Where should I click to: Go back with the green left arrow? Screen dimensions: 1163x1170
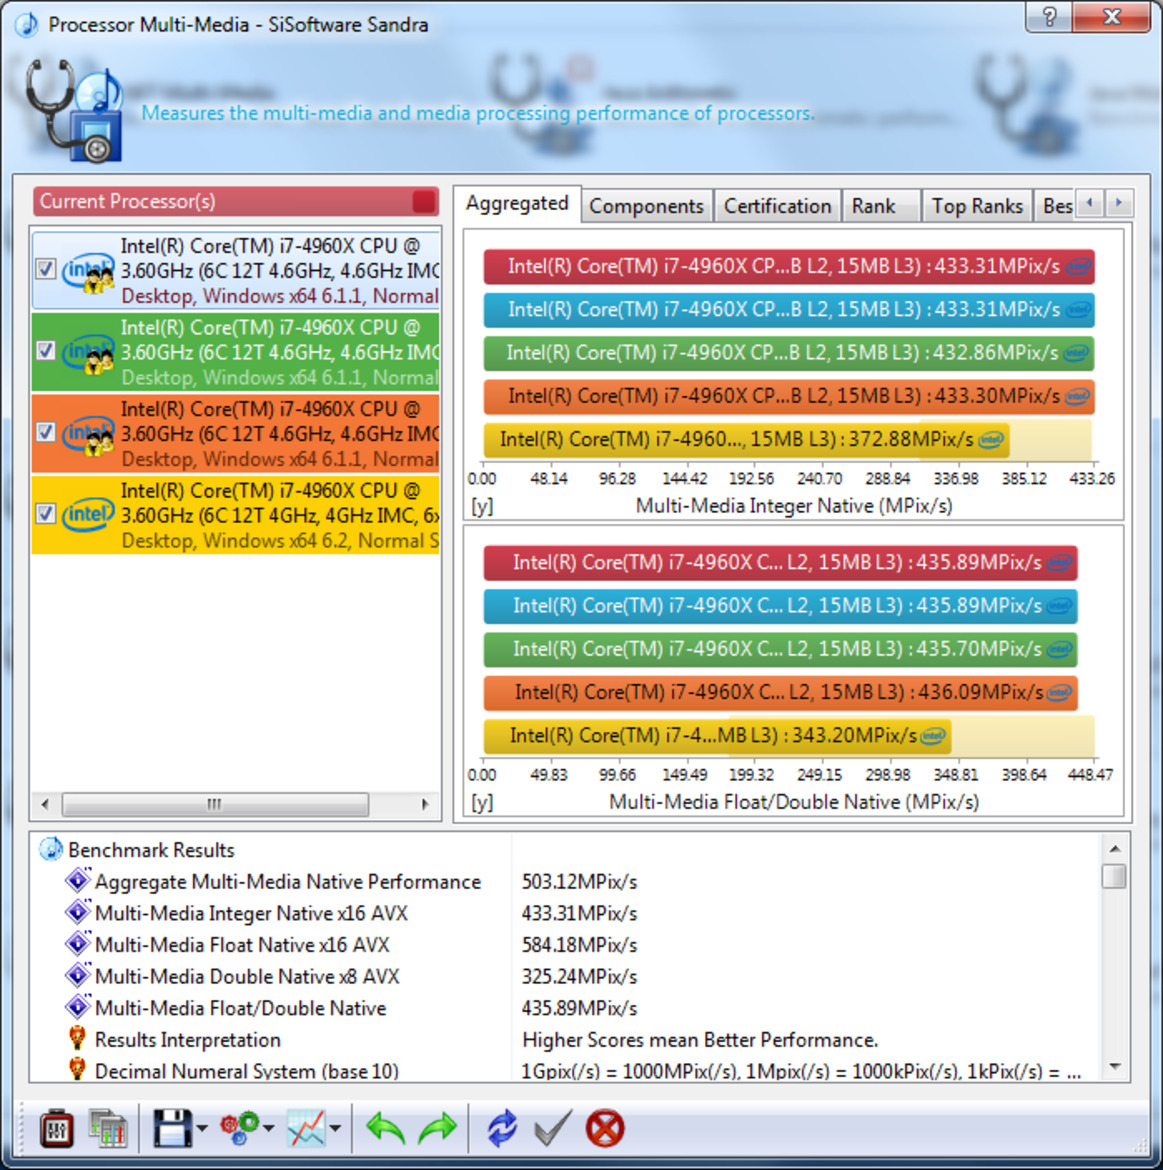point(385,1128)
